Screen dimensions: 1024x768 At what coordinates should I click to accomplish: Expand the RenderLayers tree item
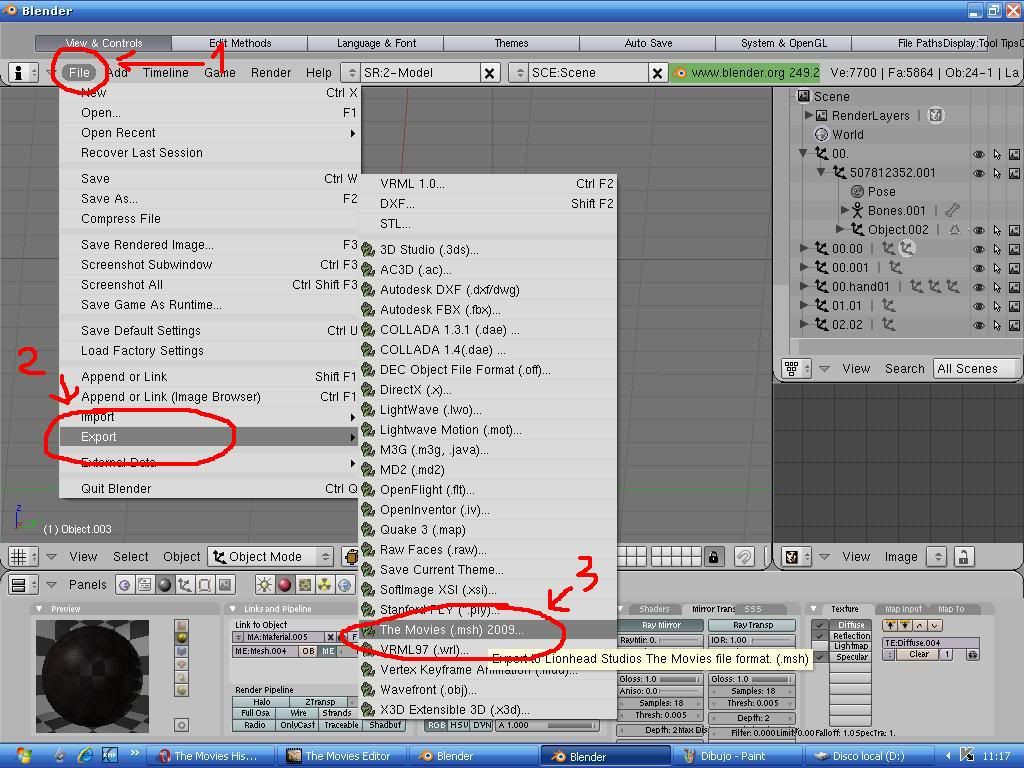pos(808,116)
